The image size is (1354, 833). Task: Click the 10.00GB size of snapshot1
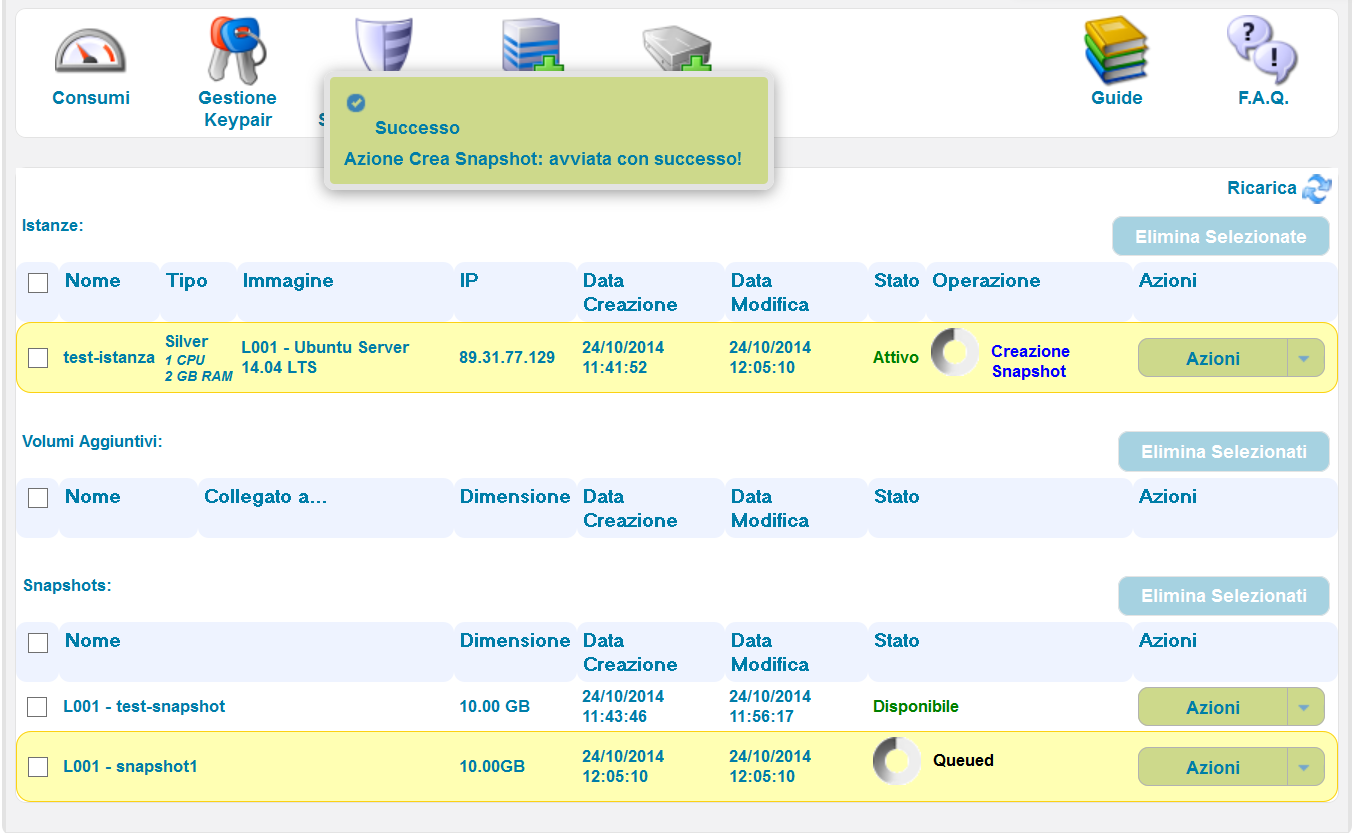(x=492, y=766)
